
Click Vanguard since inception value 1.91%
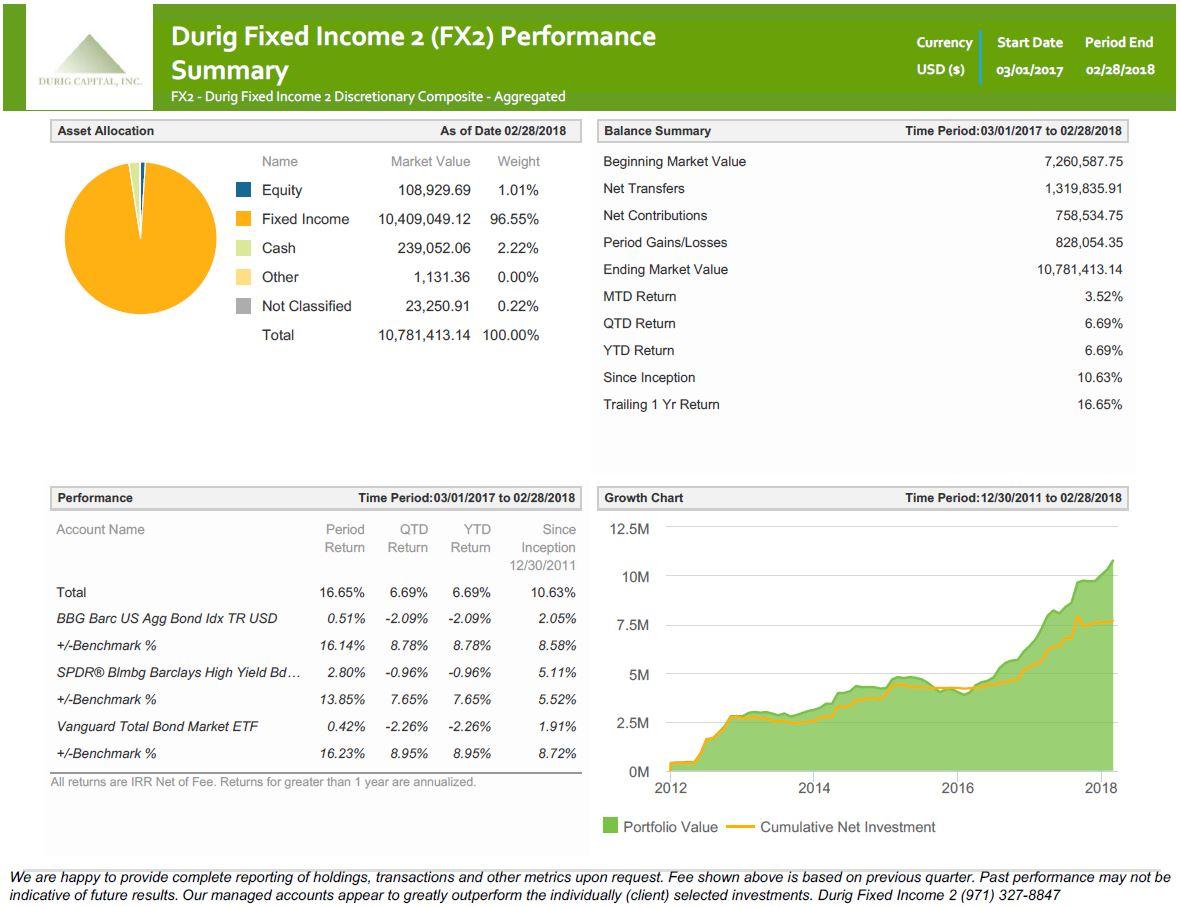click(x=558, y=726)
